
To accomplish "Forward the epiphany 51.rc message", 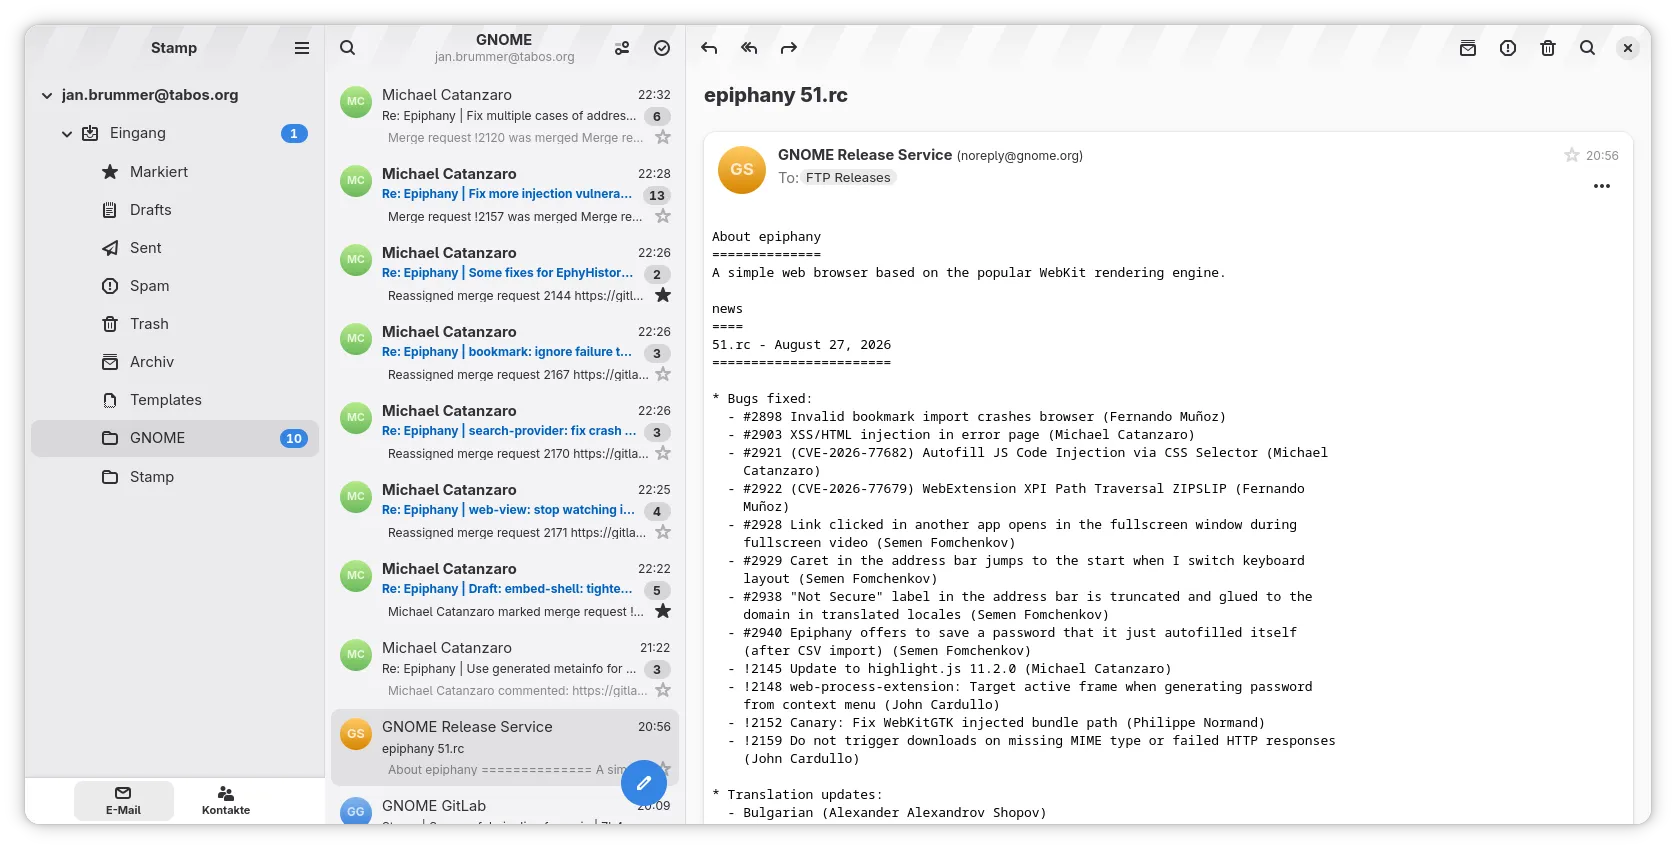I will click(789, 48).
